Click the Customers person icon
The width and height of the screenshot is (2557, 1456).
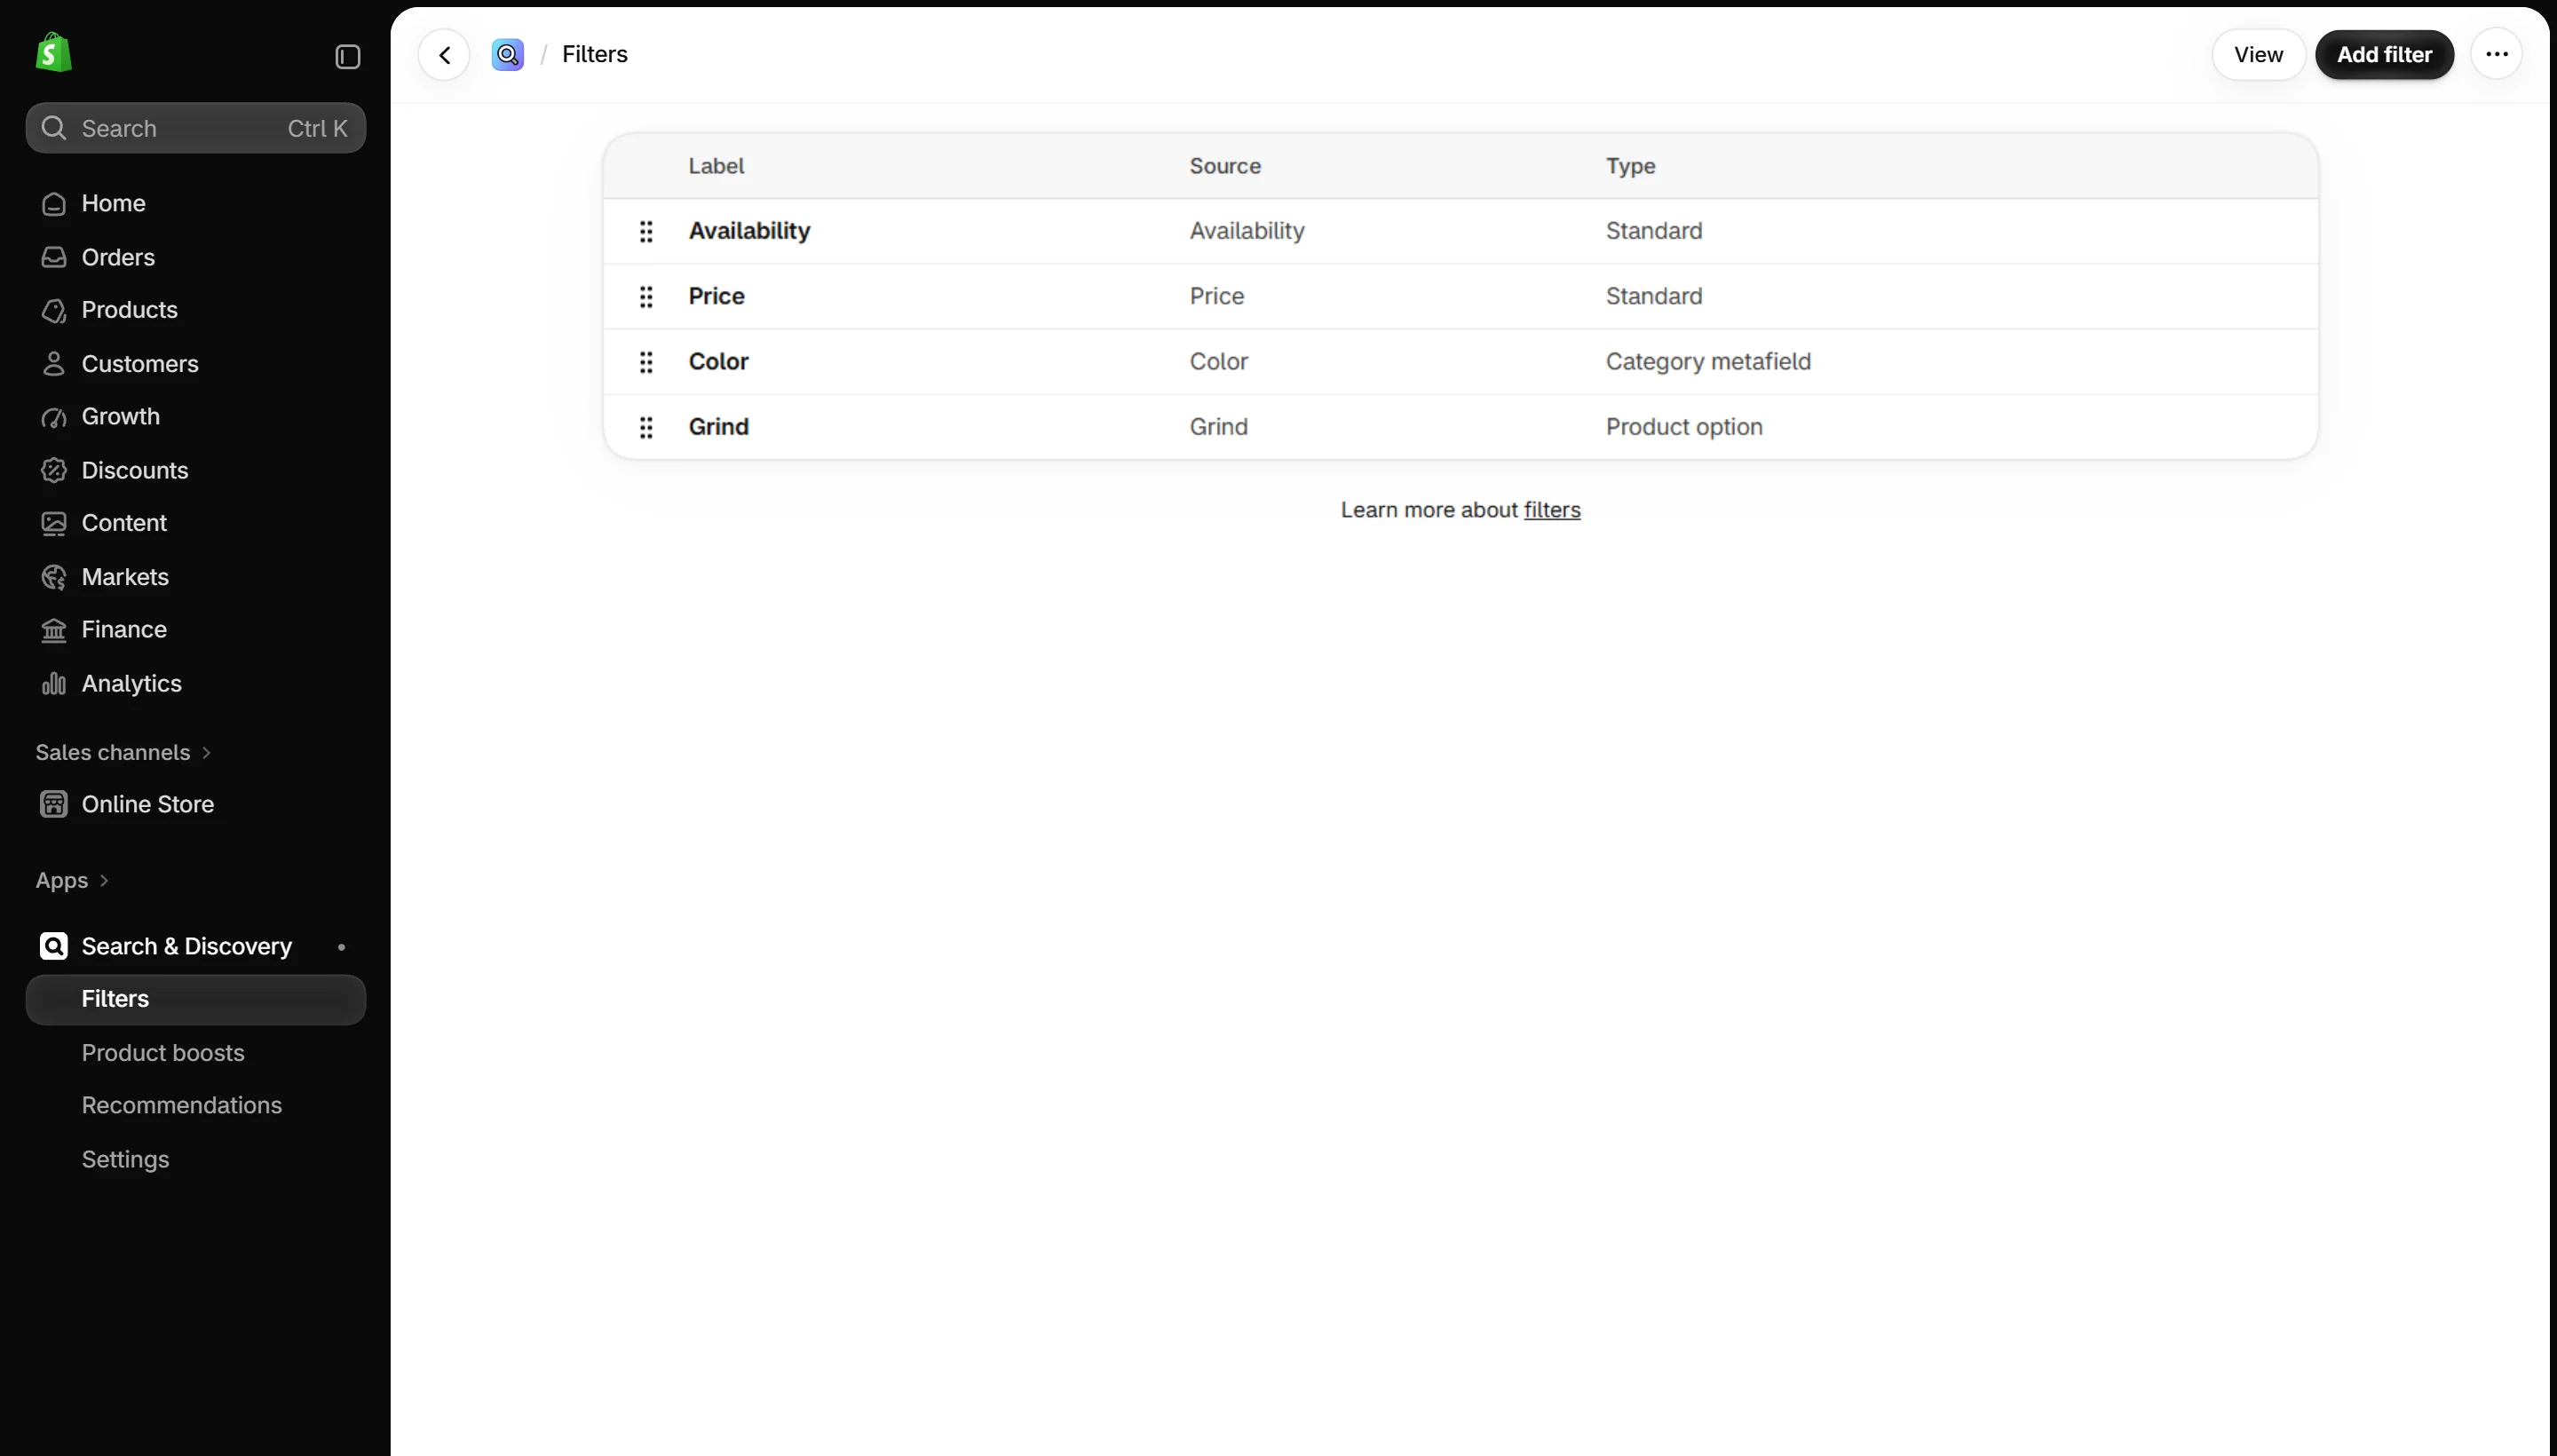(54, 364)
